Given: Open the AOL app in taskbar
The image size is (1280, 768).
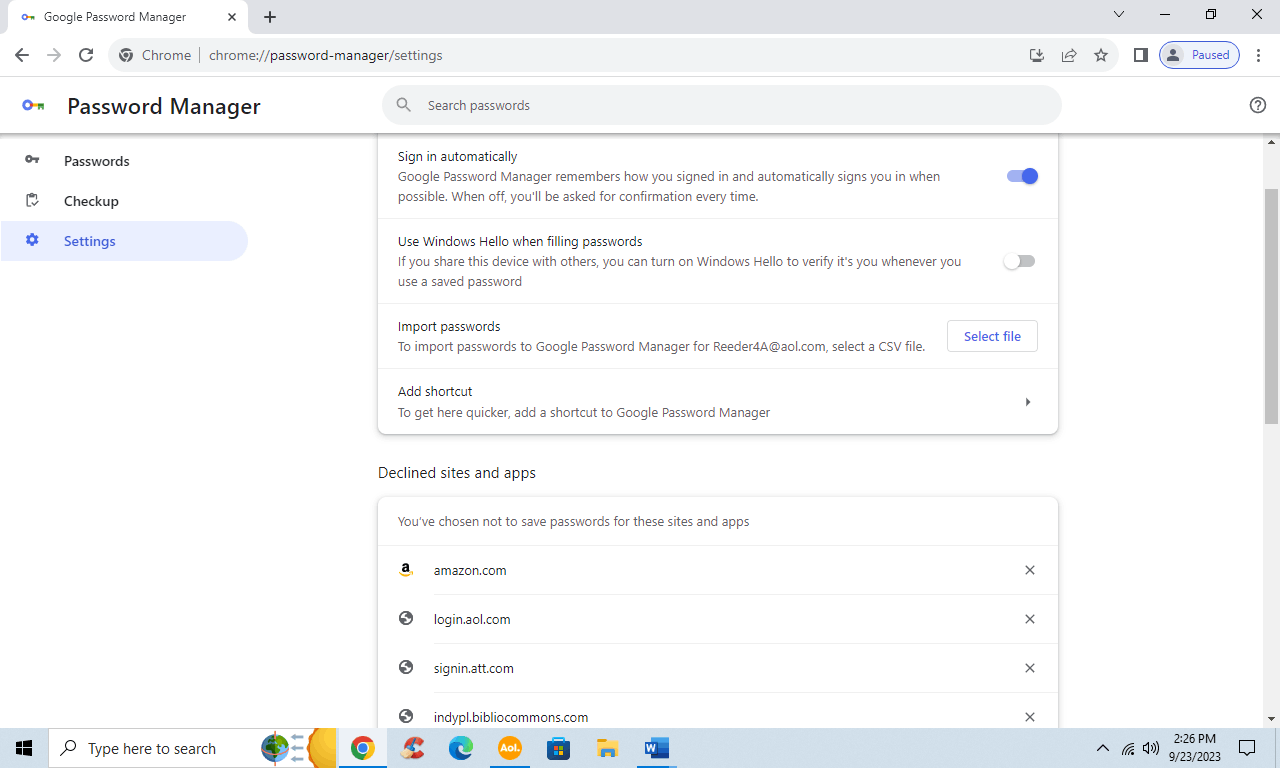Looking at the screenshot, I should pos(510,748).
